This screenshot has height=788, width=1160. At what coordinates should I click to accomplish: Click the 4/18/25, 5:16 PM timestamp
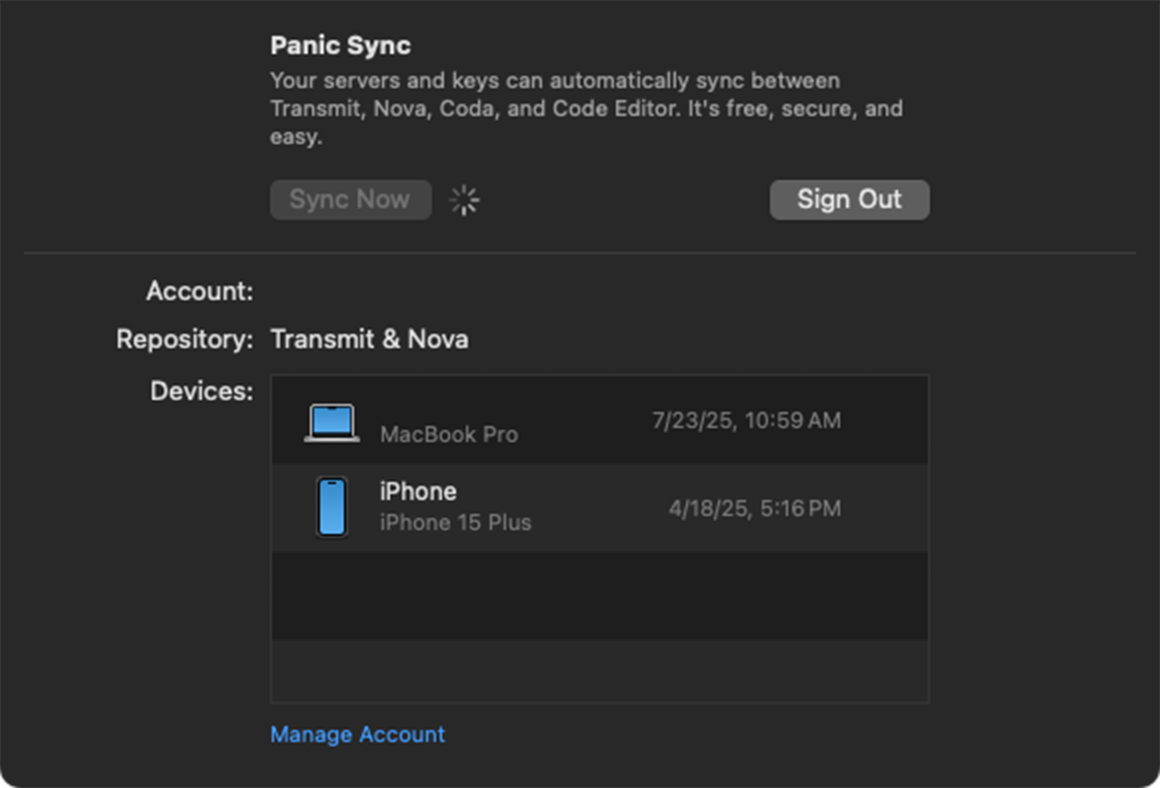point(755,508)
